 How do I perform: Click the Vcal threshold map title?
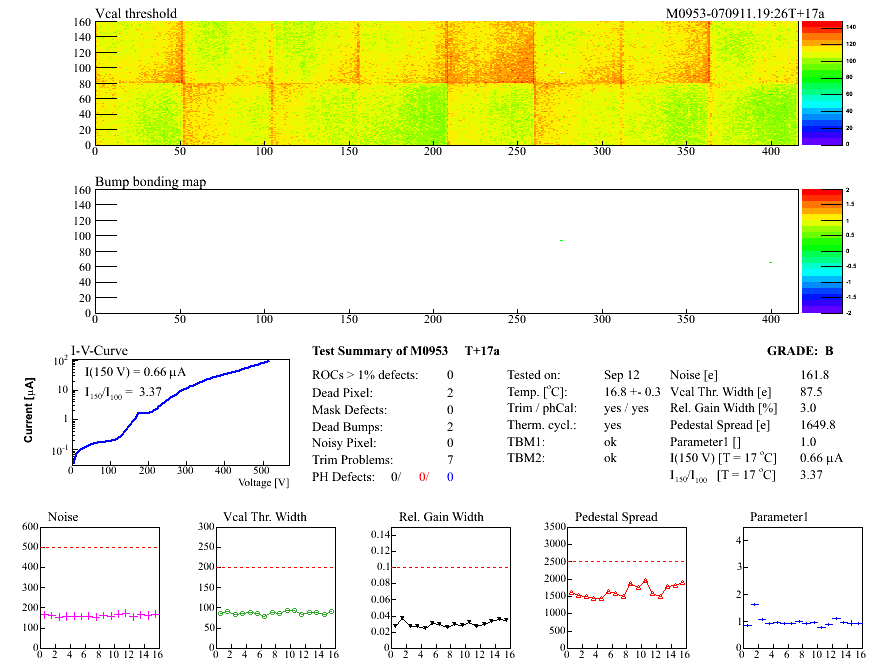click(x=136, y=14)
